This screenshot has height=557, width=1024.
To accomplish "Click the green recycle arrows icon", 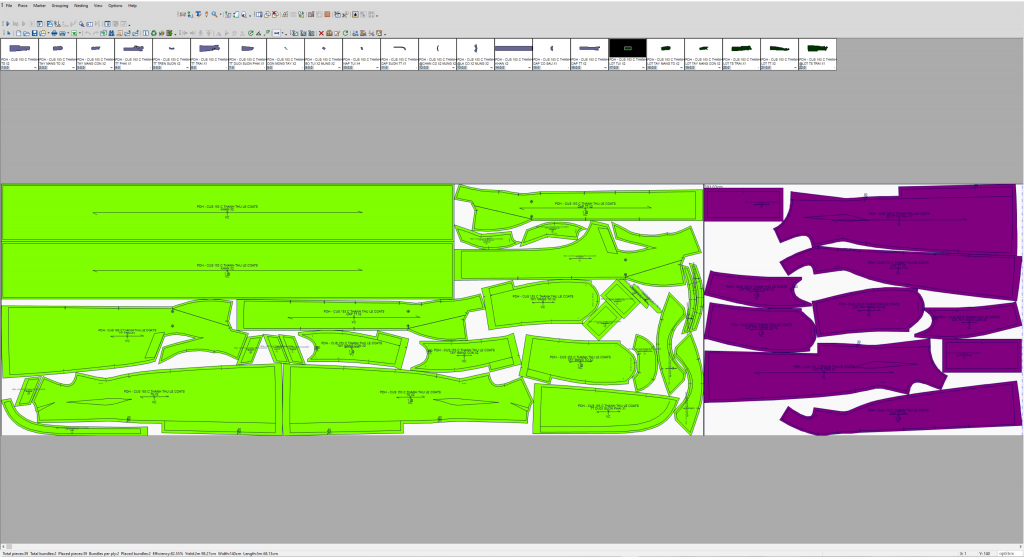I will pyautogui.click(x=153, y=33).
